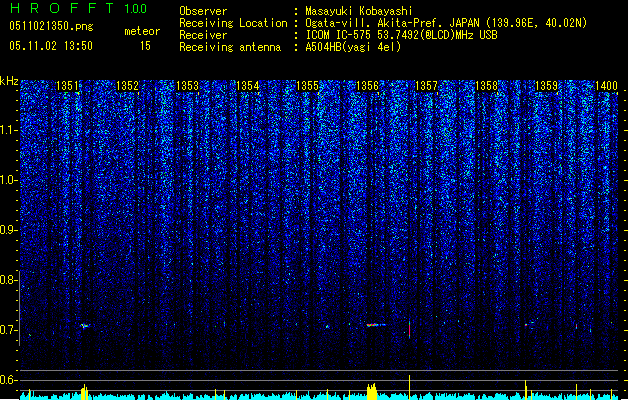Click the date stamp 05.11.02 13:50
The height and width of the screenshot is (400, 629).
click(x=51, y=46)
